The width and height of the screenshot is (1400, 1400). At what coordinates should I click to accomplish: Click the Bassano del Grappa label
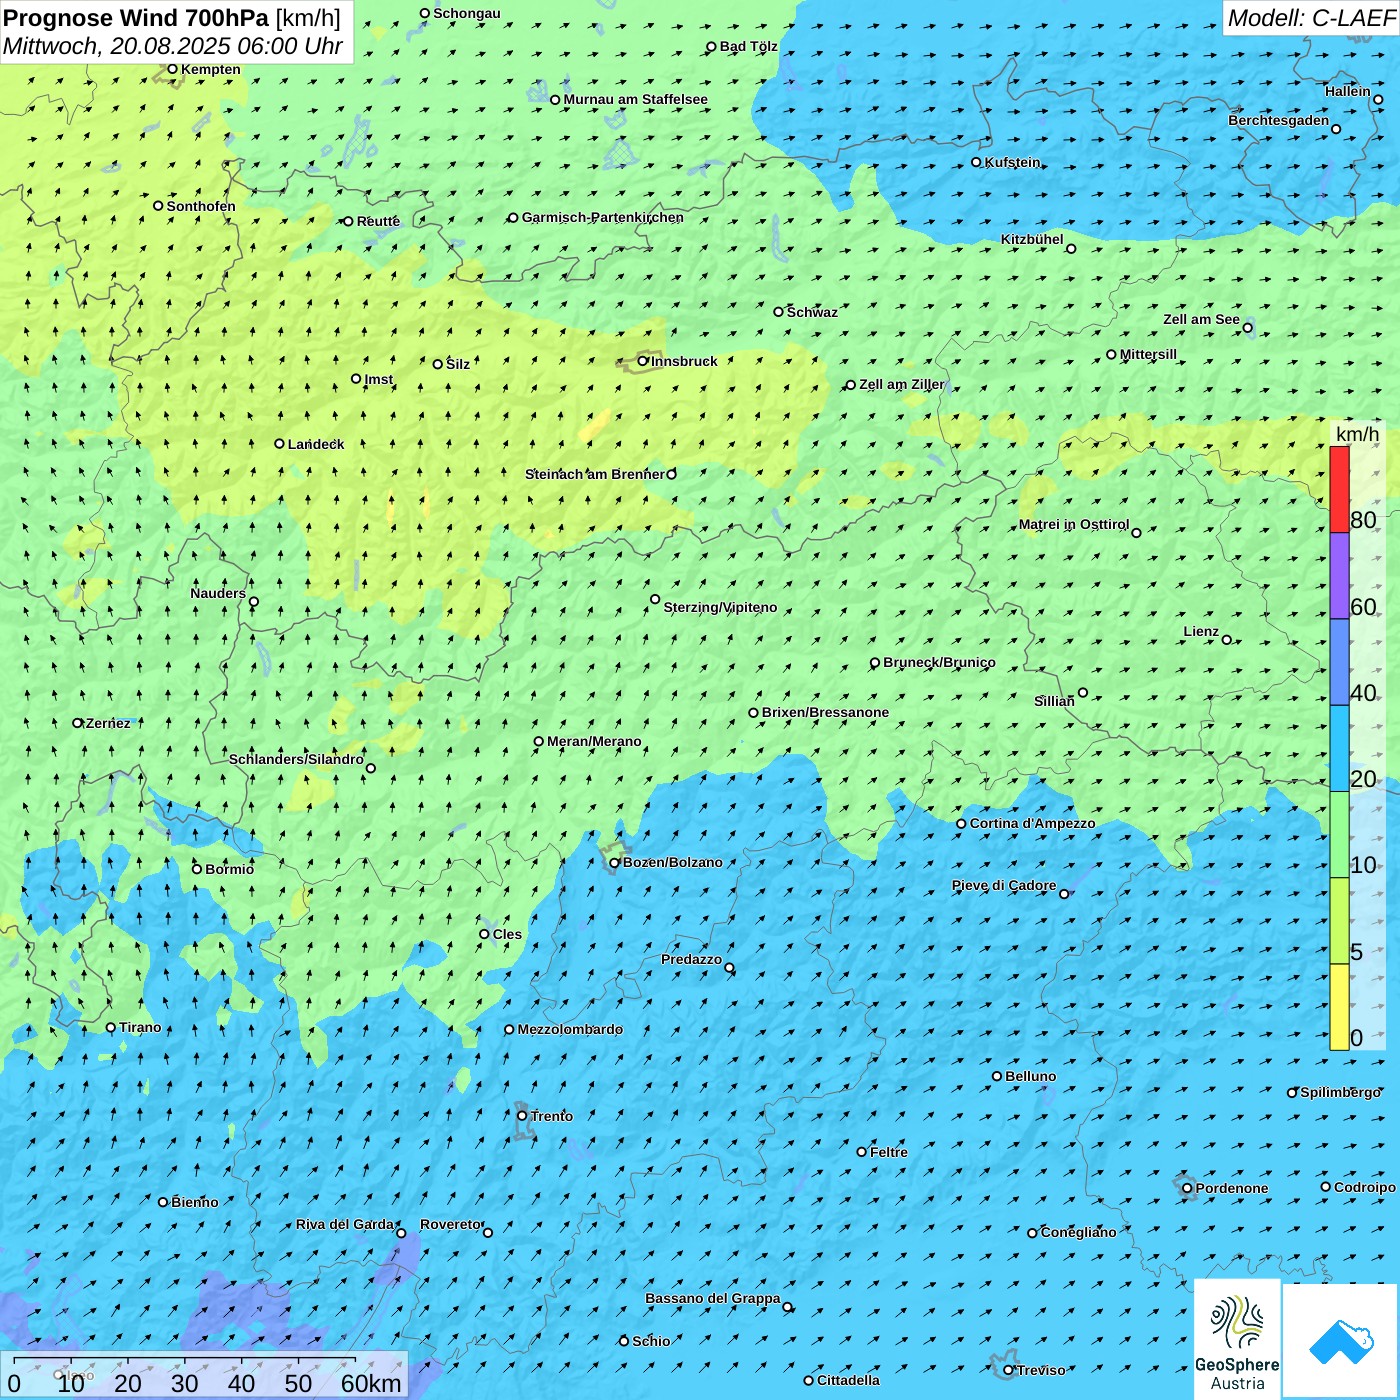(x=712, y=1298)
